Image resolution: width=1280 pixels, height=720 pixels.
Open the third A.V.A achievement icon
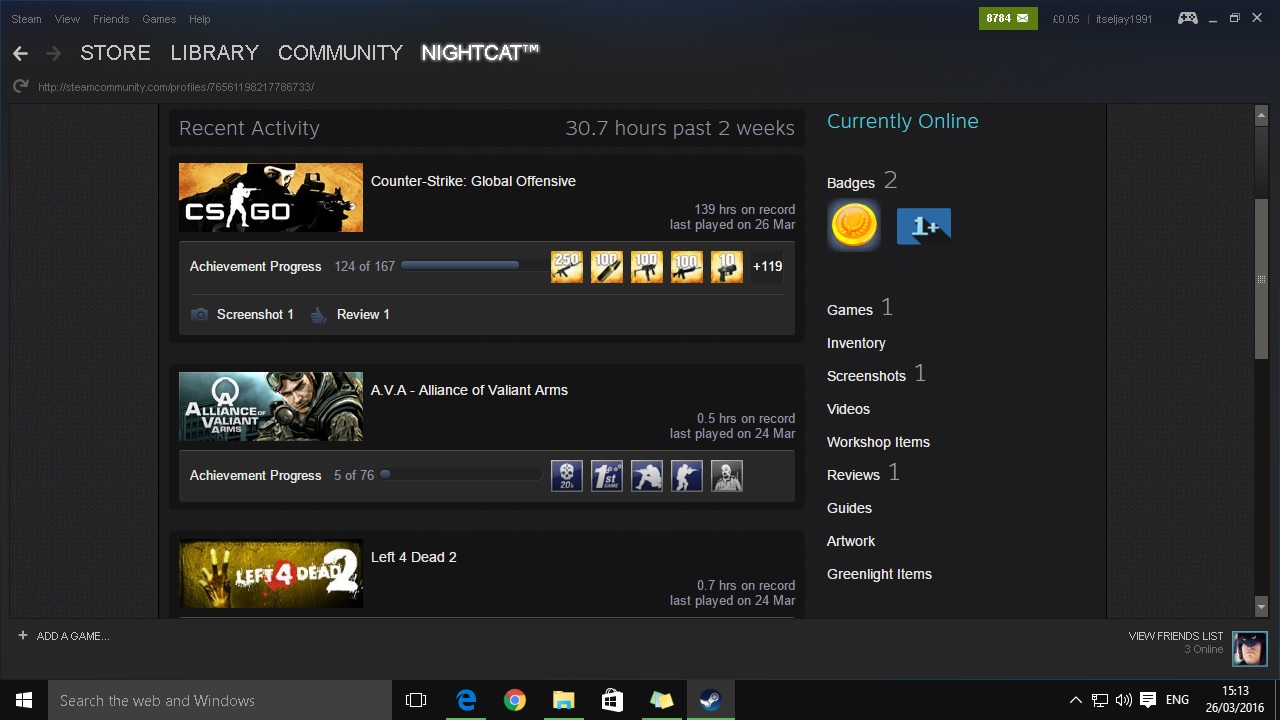[647, 476]
